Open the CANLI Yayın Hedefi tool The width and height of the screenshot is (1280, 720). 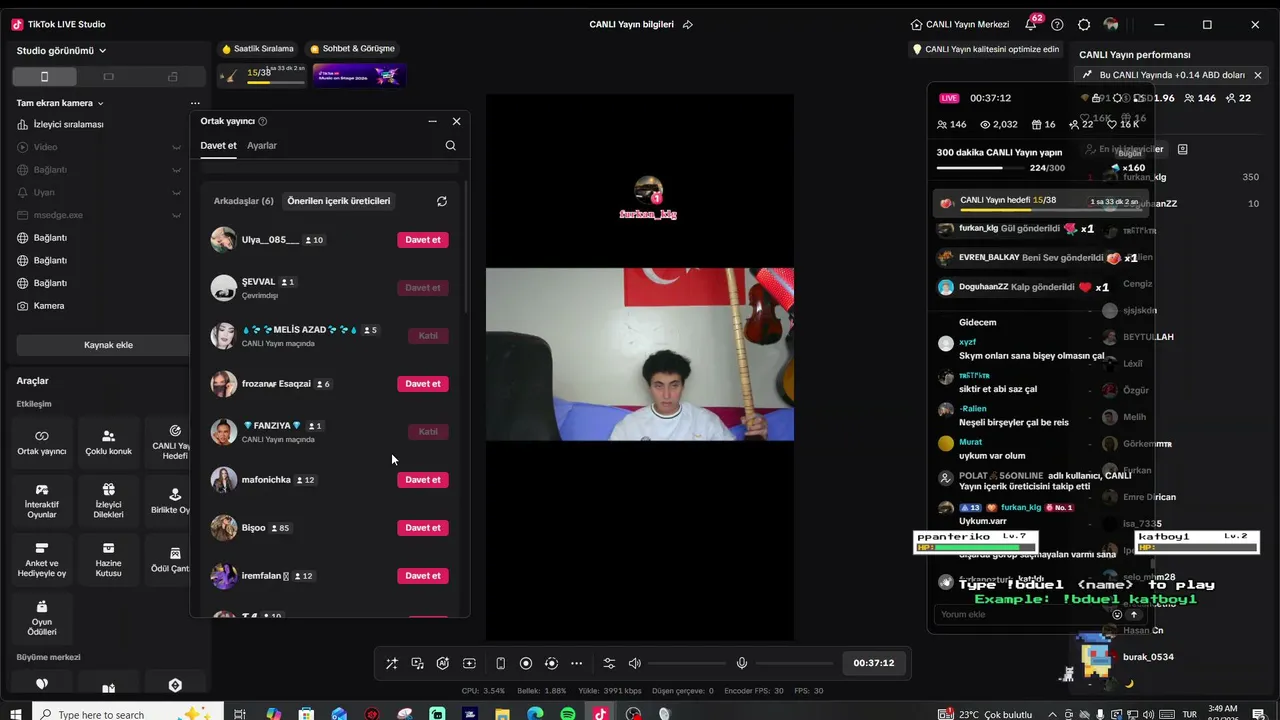[170, 443]
